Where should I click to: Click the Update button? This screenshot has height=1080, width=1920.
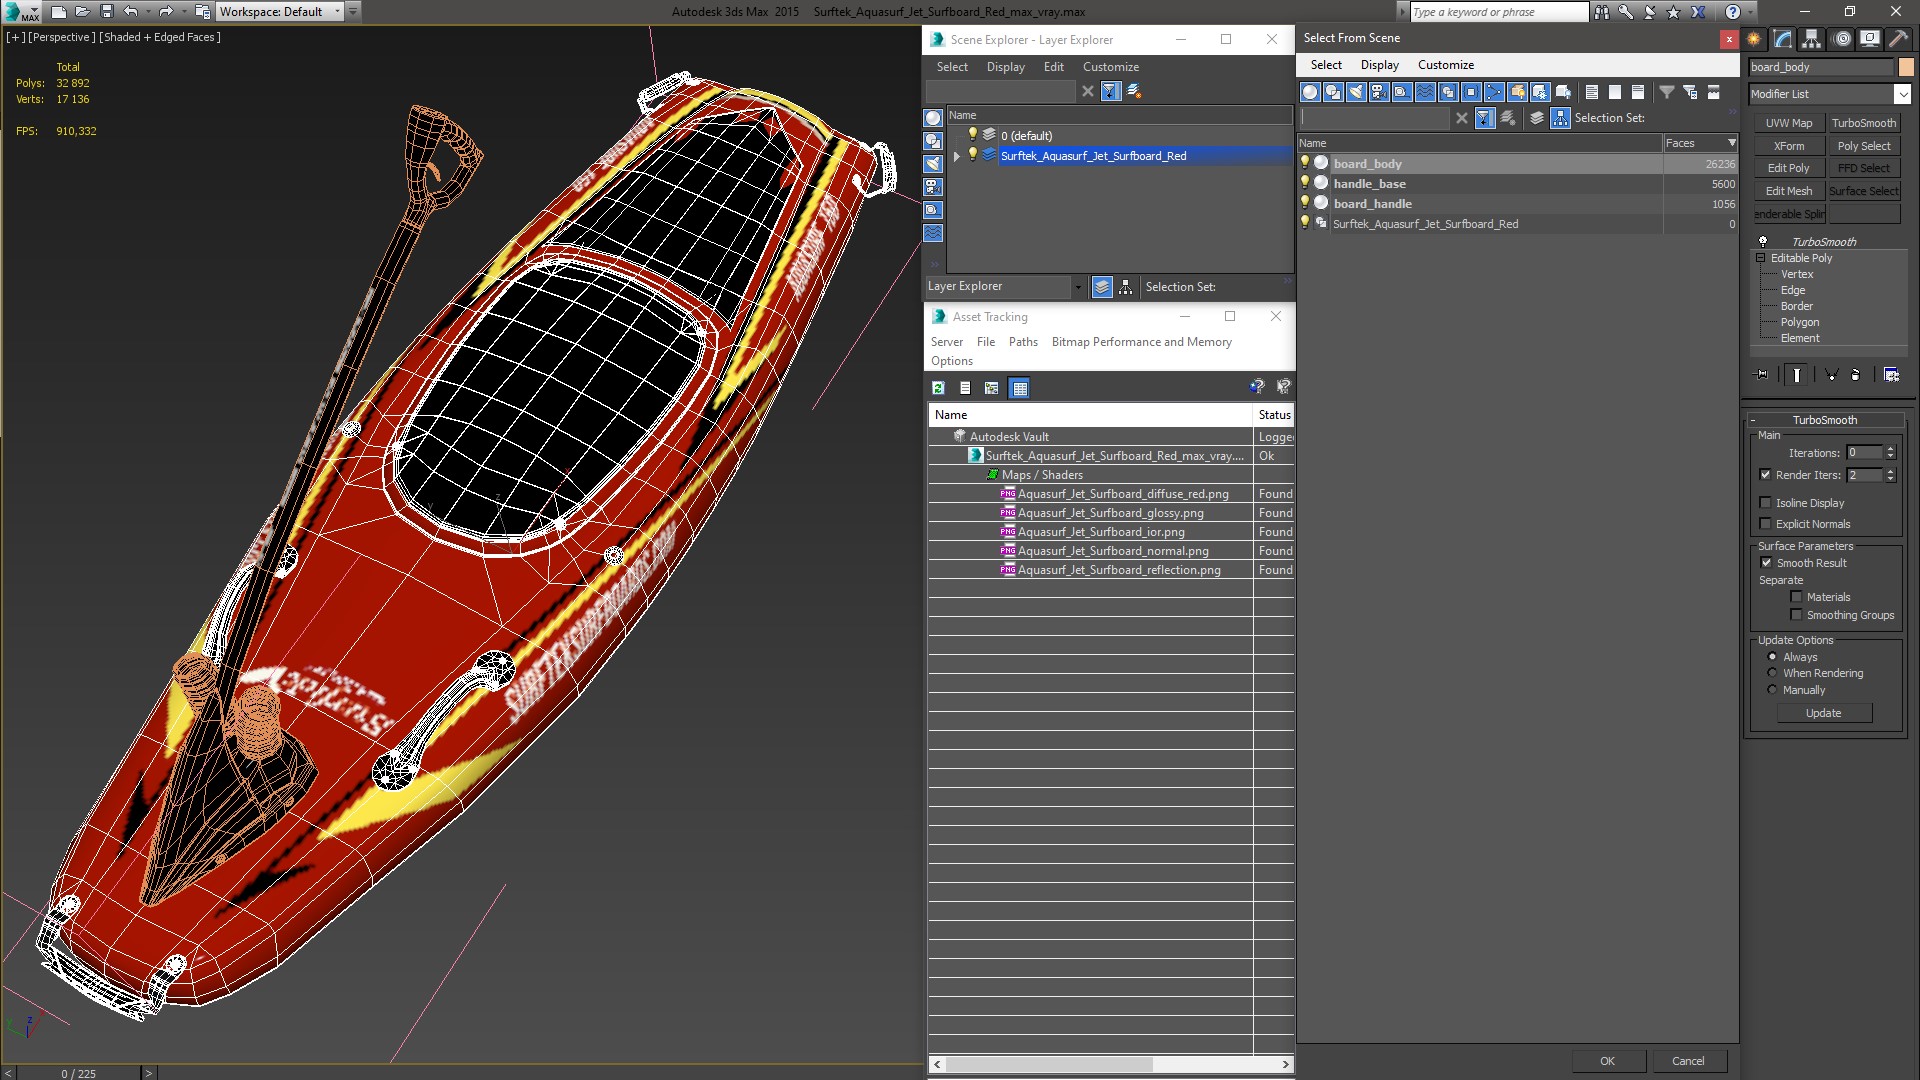(1823, 713)
